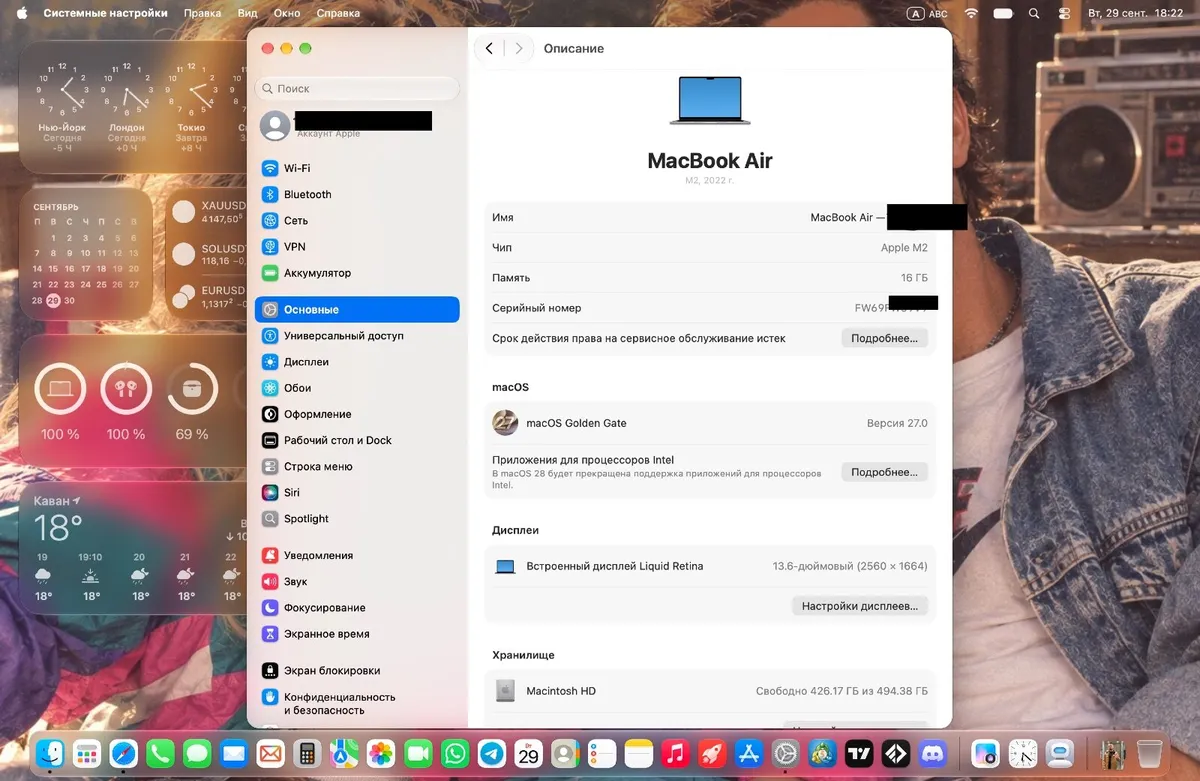Launch Discord from the Dock
The image size is (1200, 781).
[932, 753]
